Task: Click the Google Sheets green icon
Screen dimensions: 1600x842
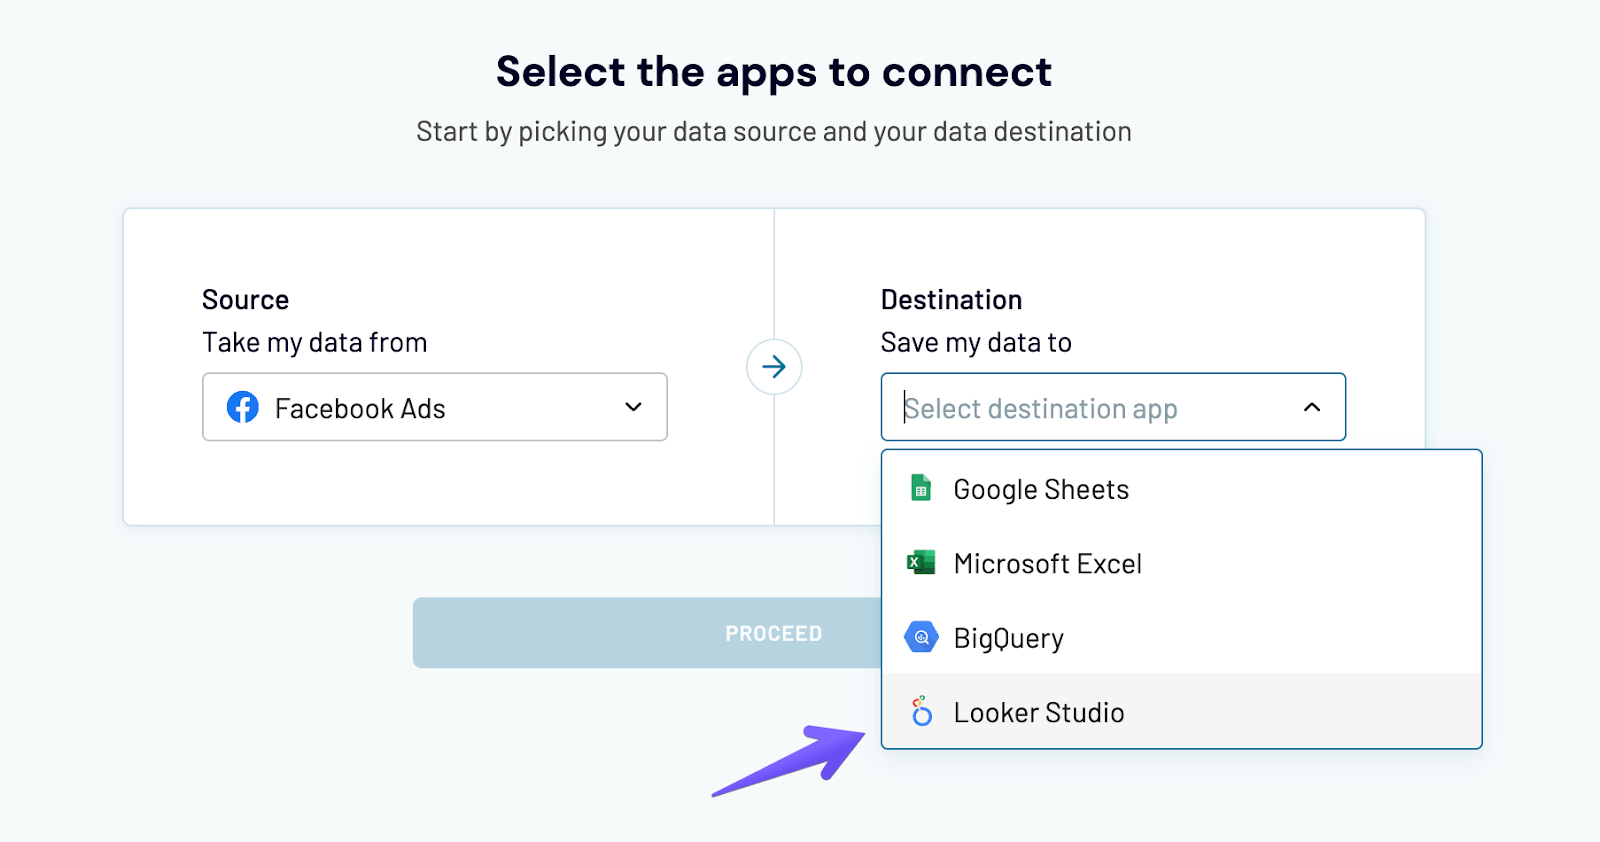Action: tap(921, 489)
